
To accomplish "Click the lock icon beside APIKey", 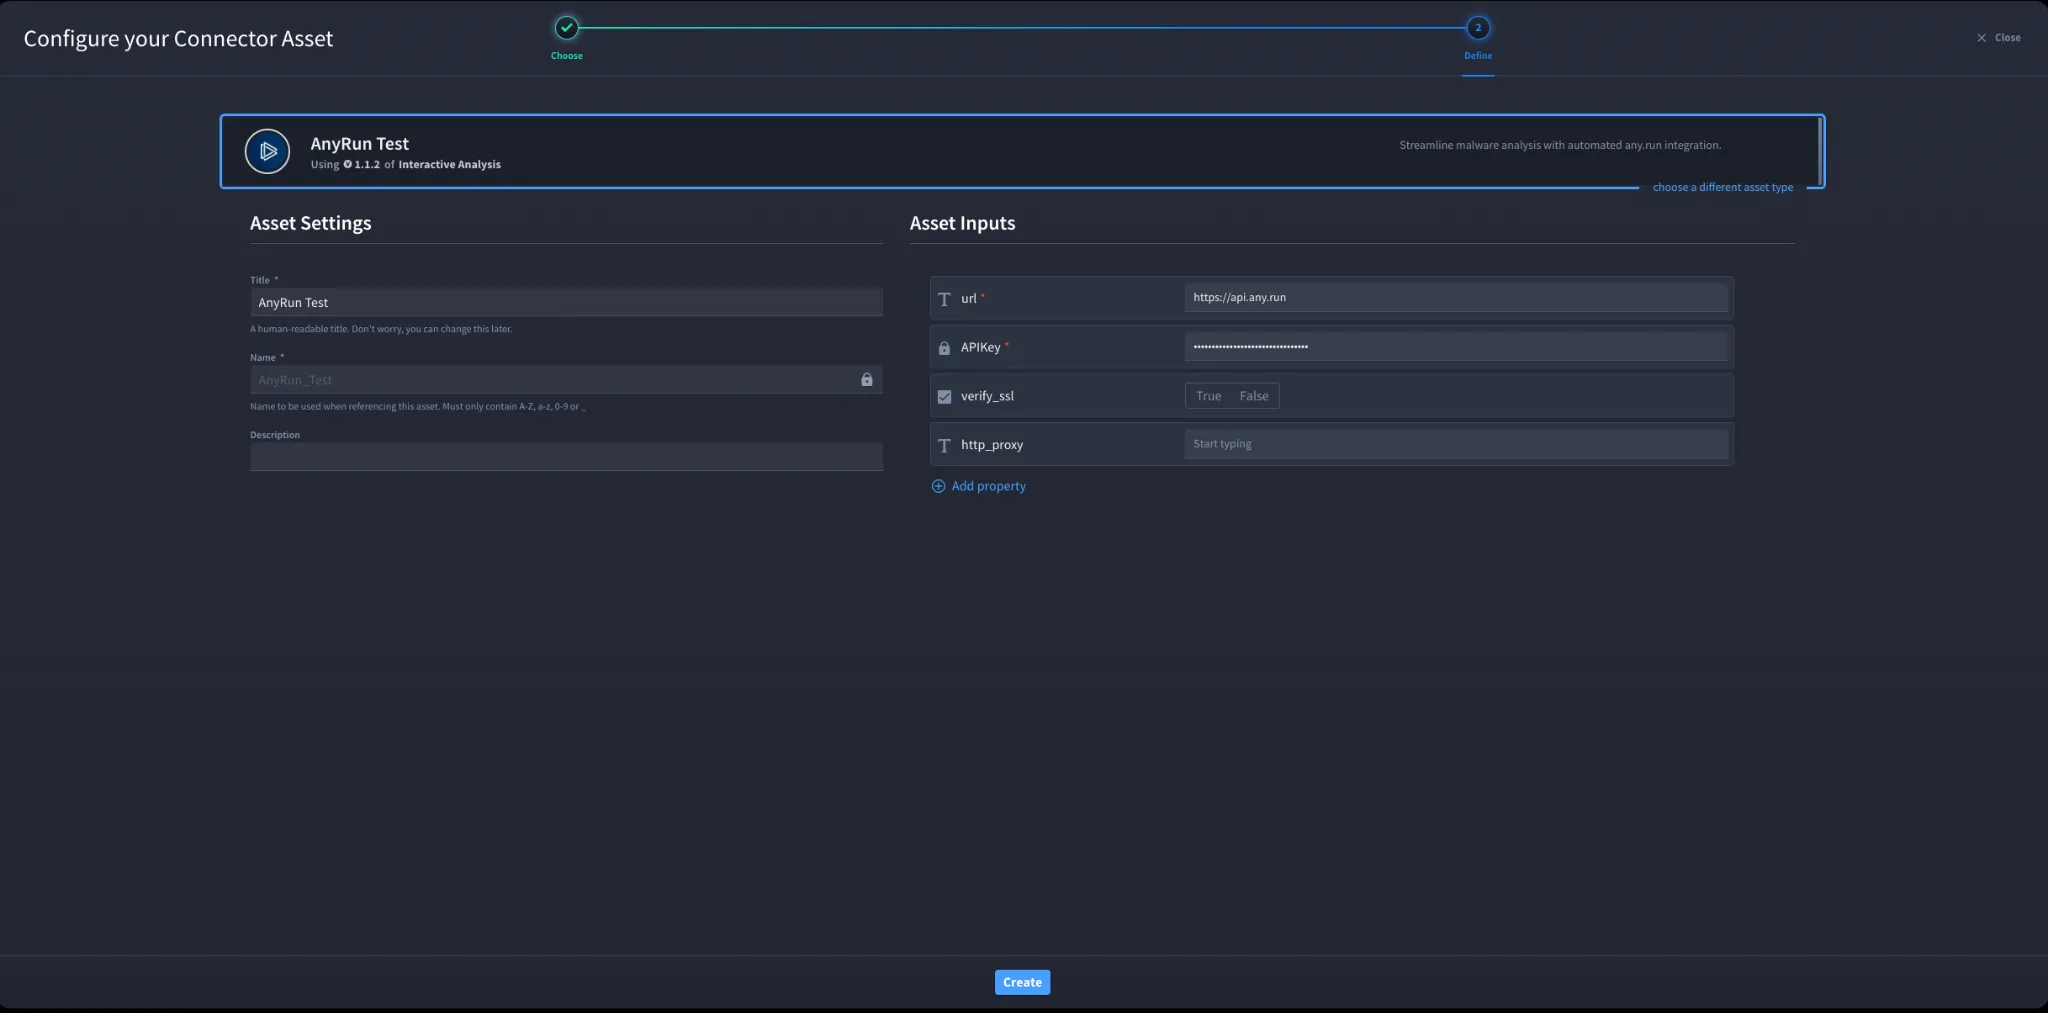I will [944, 348].
